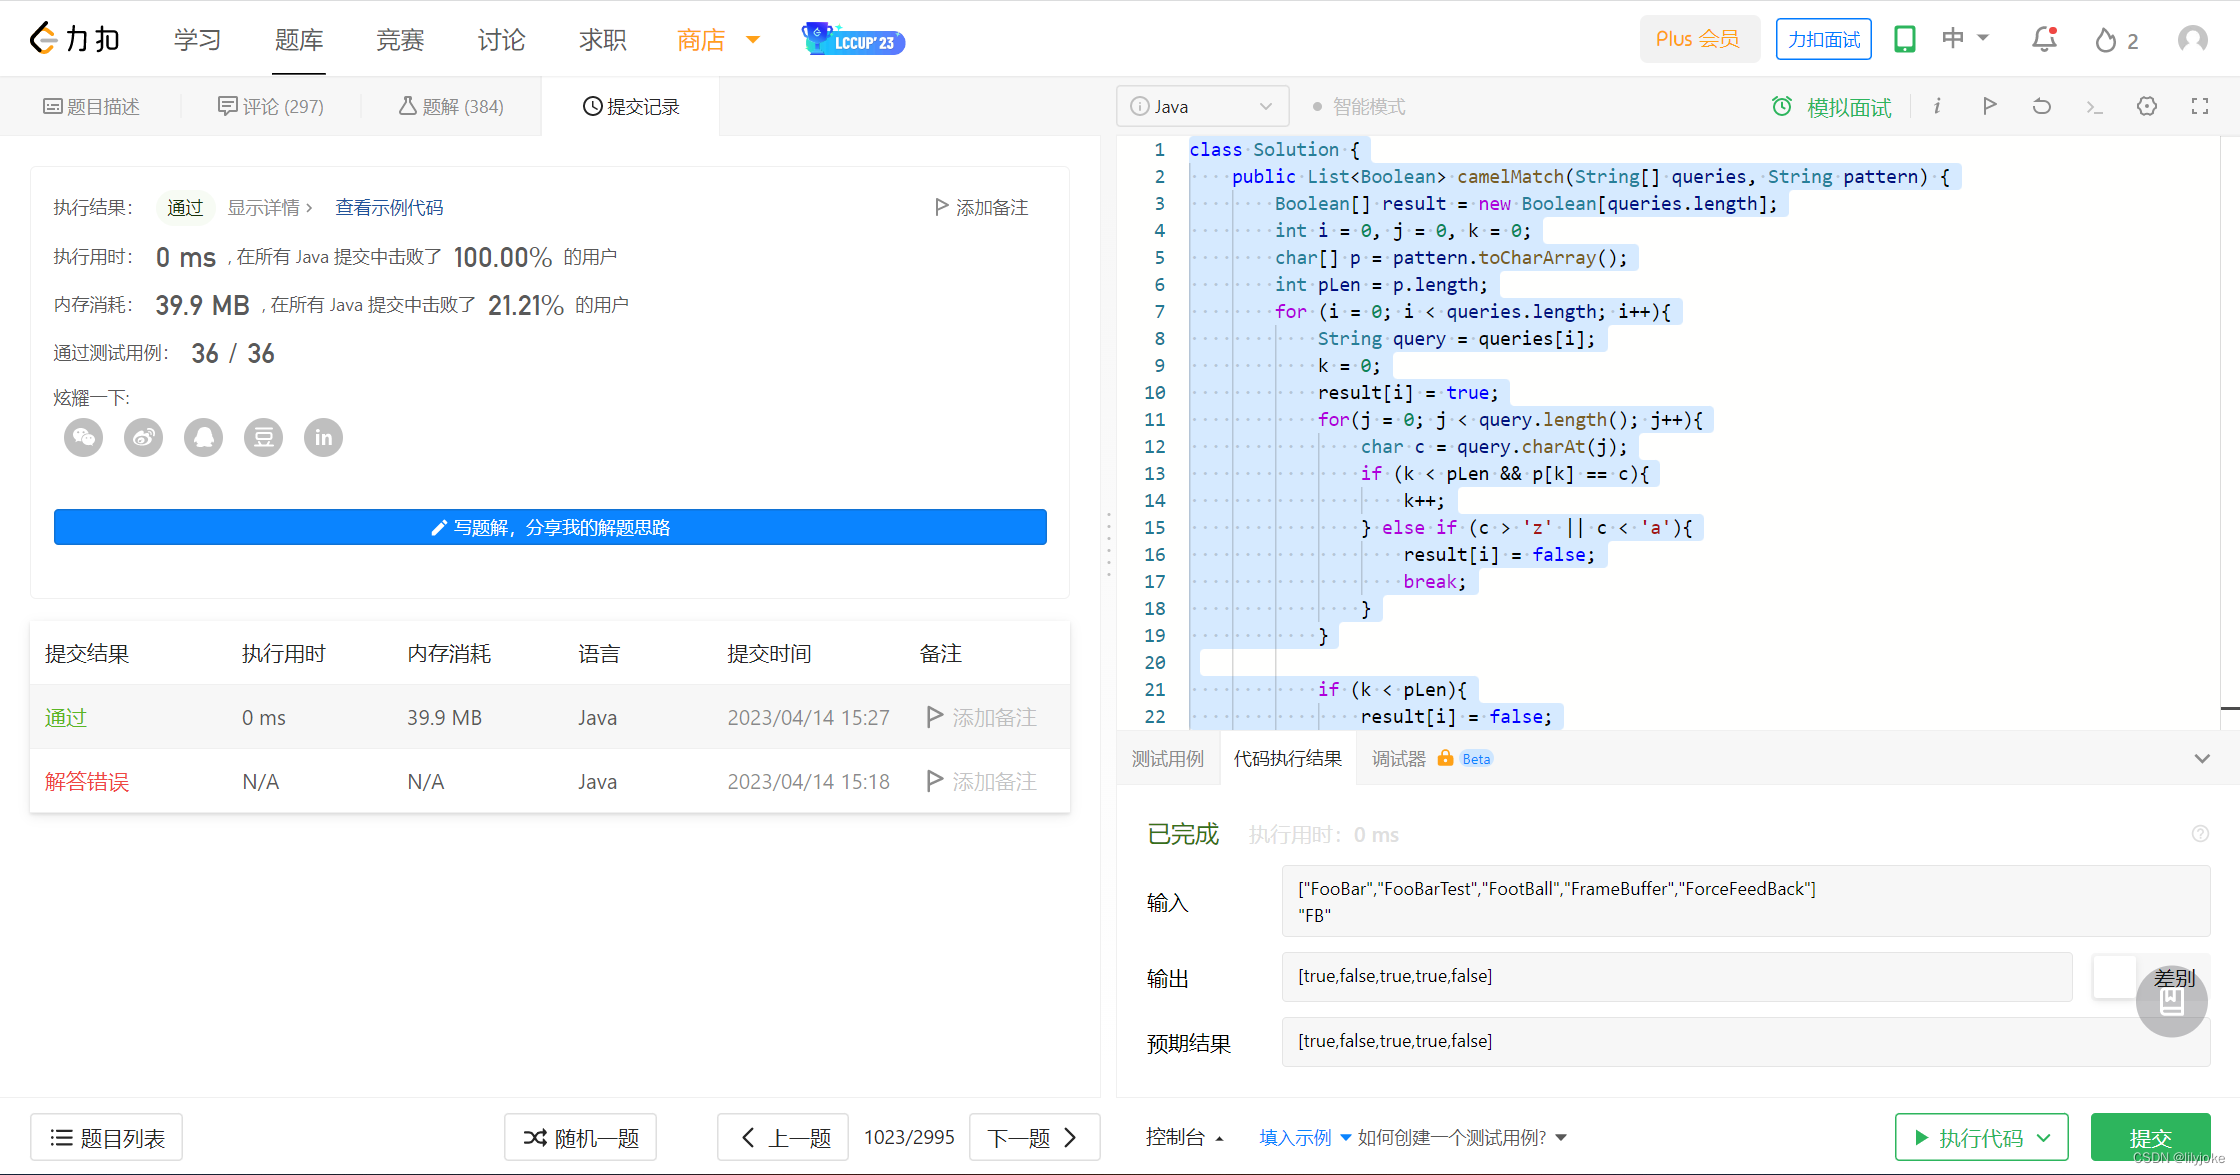Share result via Weibo icon
Image resolution: width=2240 pixels, height=1175 pixels.
[x=143, y=437]
